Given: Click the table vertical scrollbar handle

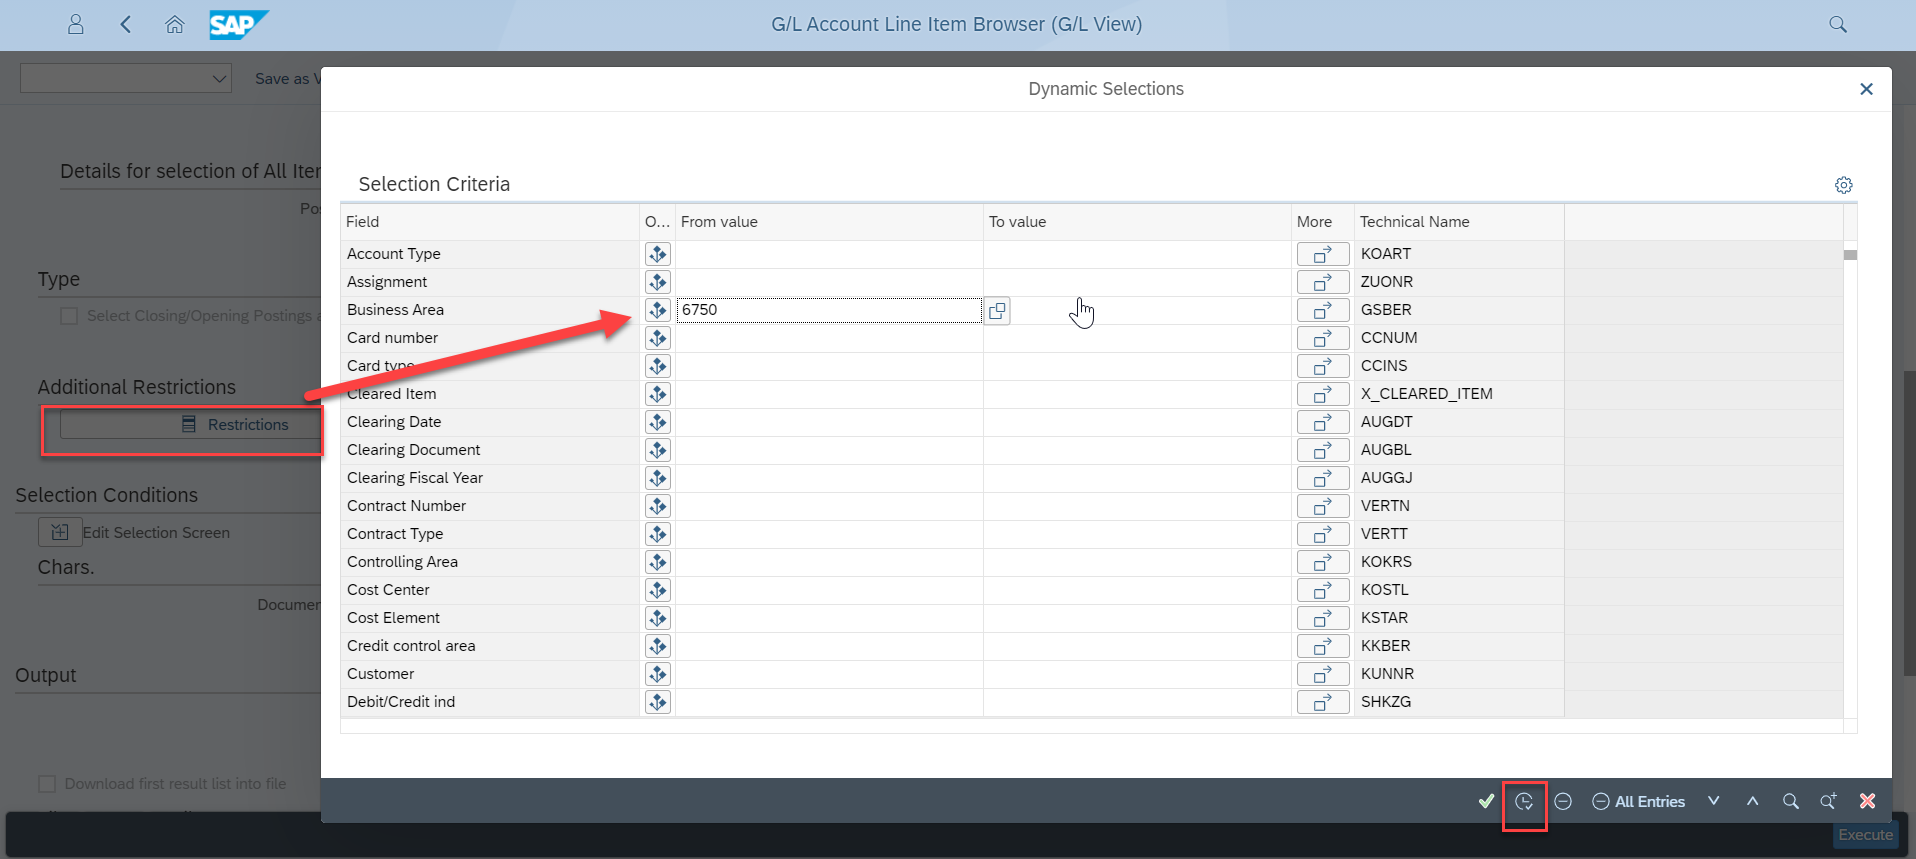Looking at the screenshot, I should click(1850, 255).
